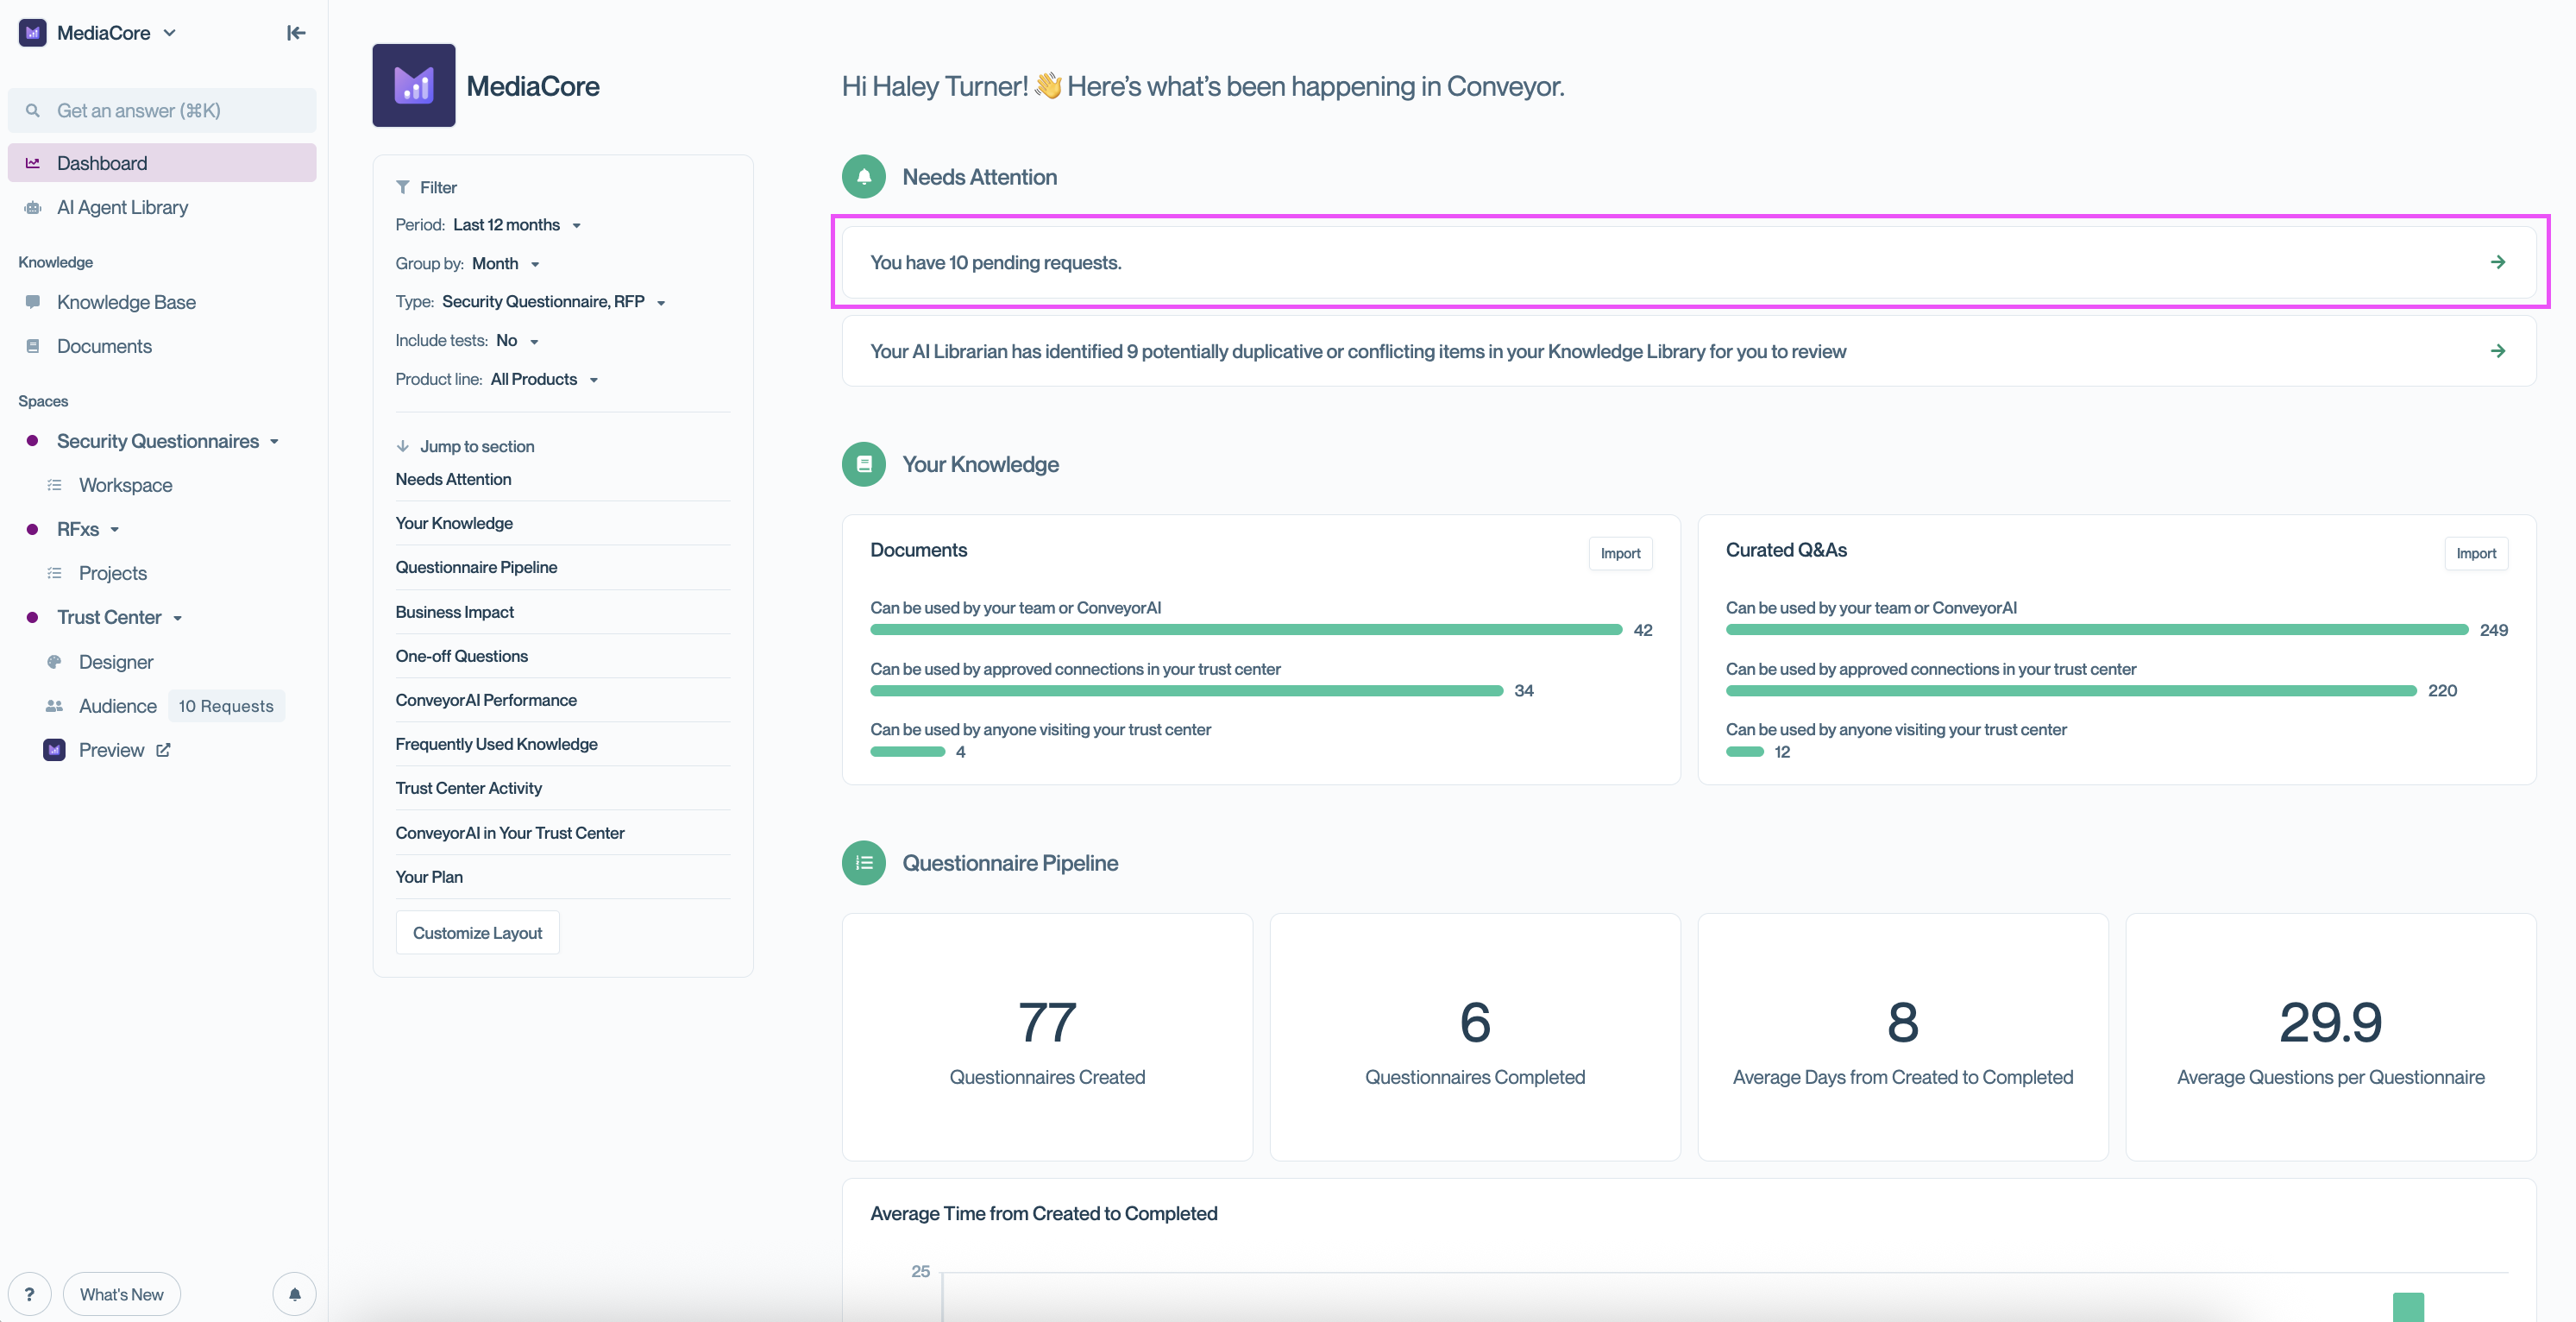2576x1322 pixels.
Task: Jump to Business Impact section
Action: coord(454,612)
